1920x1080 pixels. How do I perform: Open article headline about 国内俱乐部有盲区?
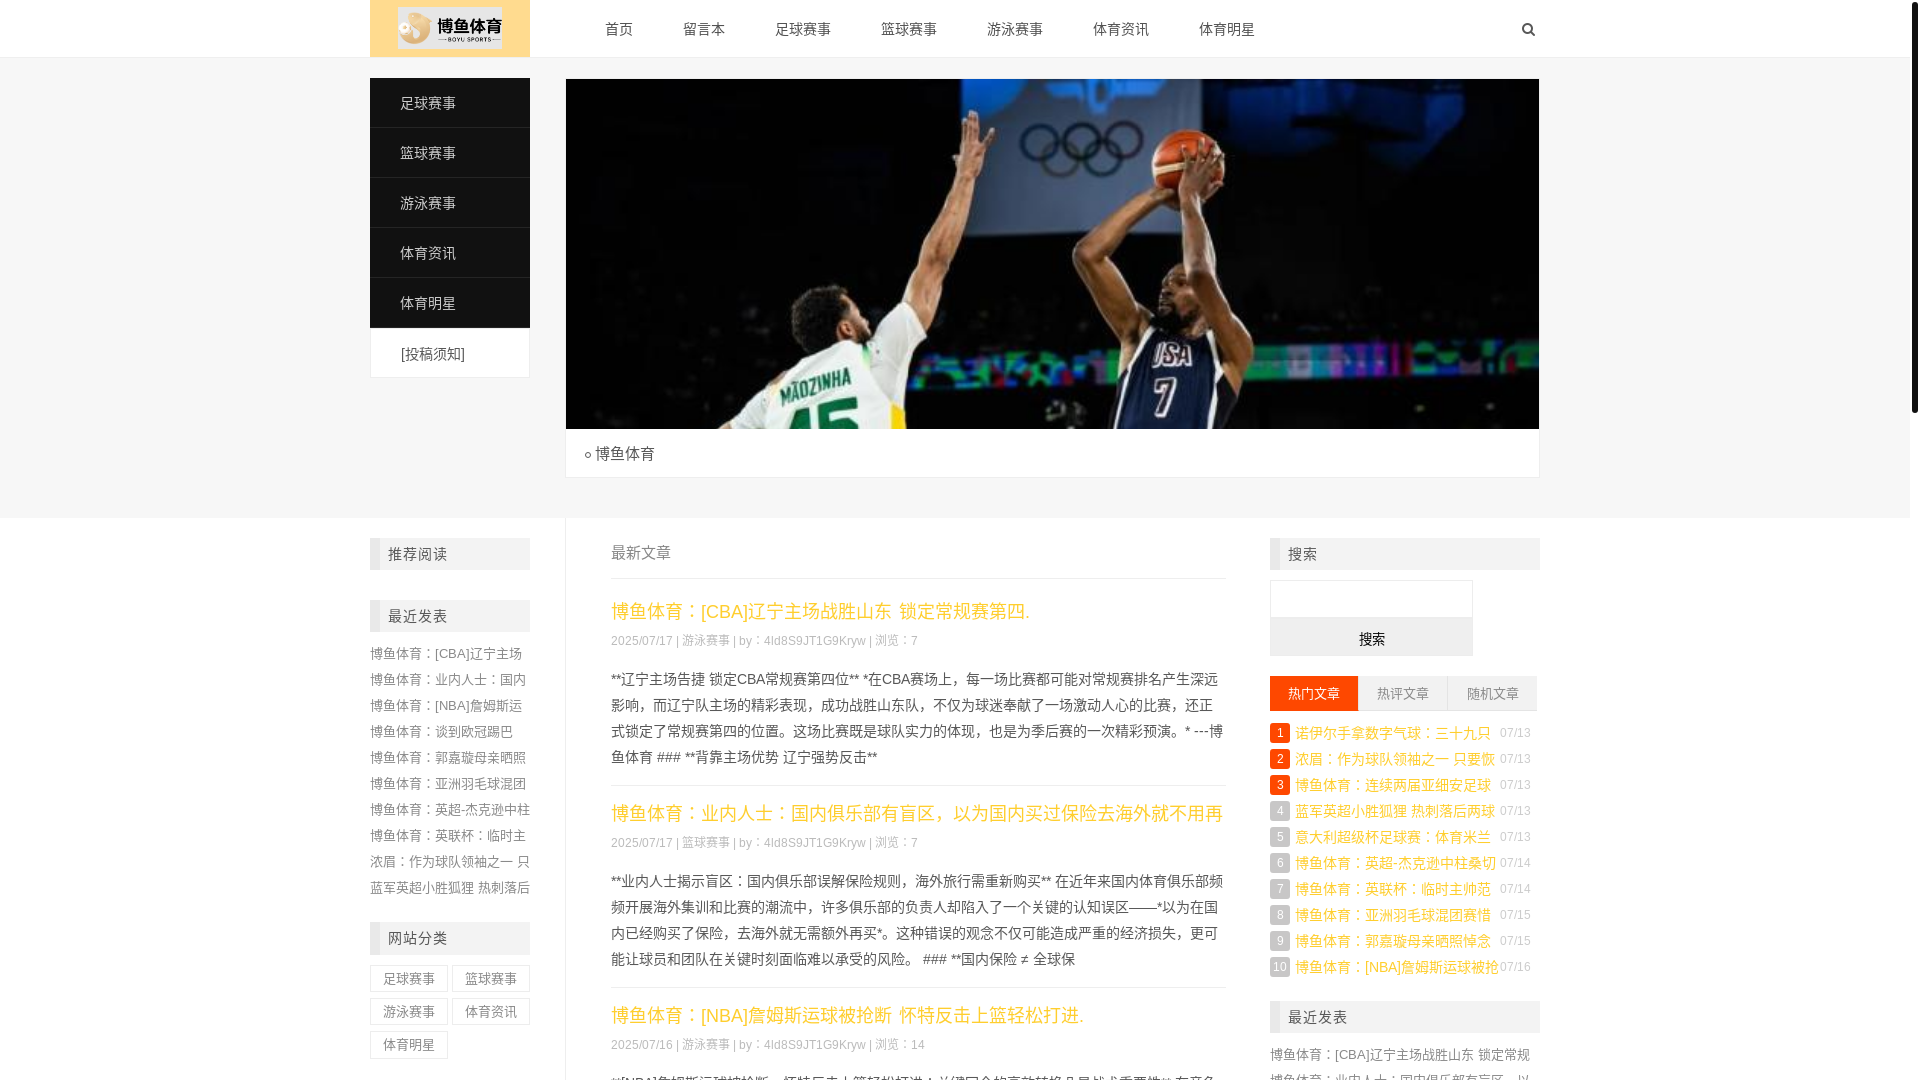[x=917, y=813]
